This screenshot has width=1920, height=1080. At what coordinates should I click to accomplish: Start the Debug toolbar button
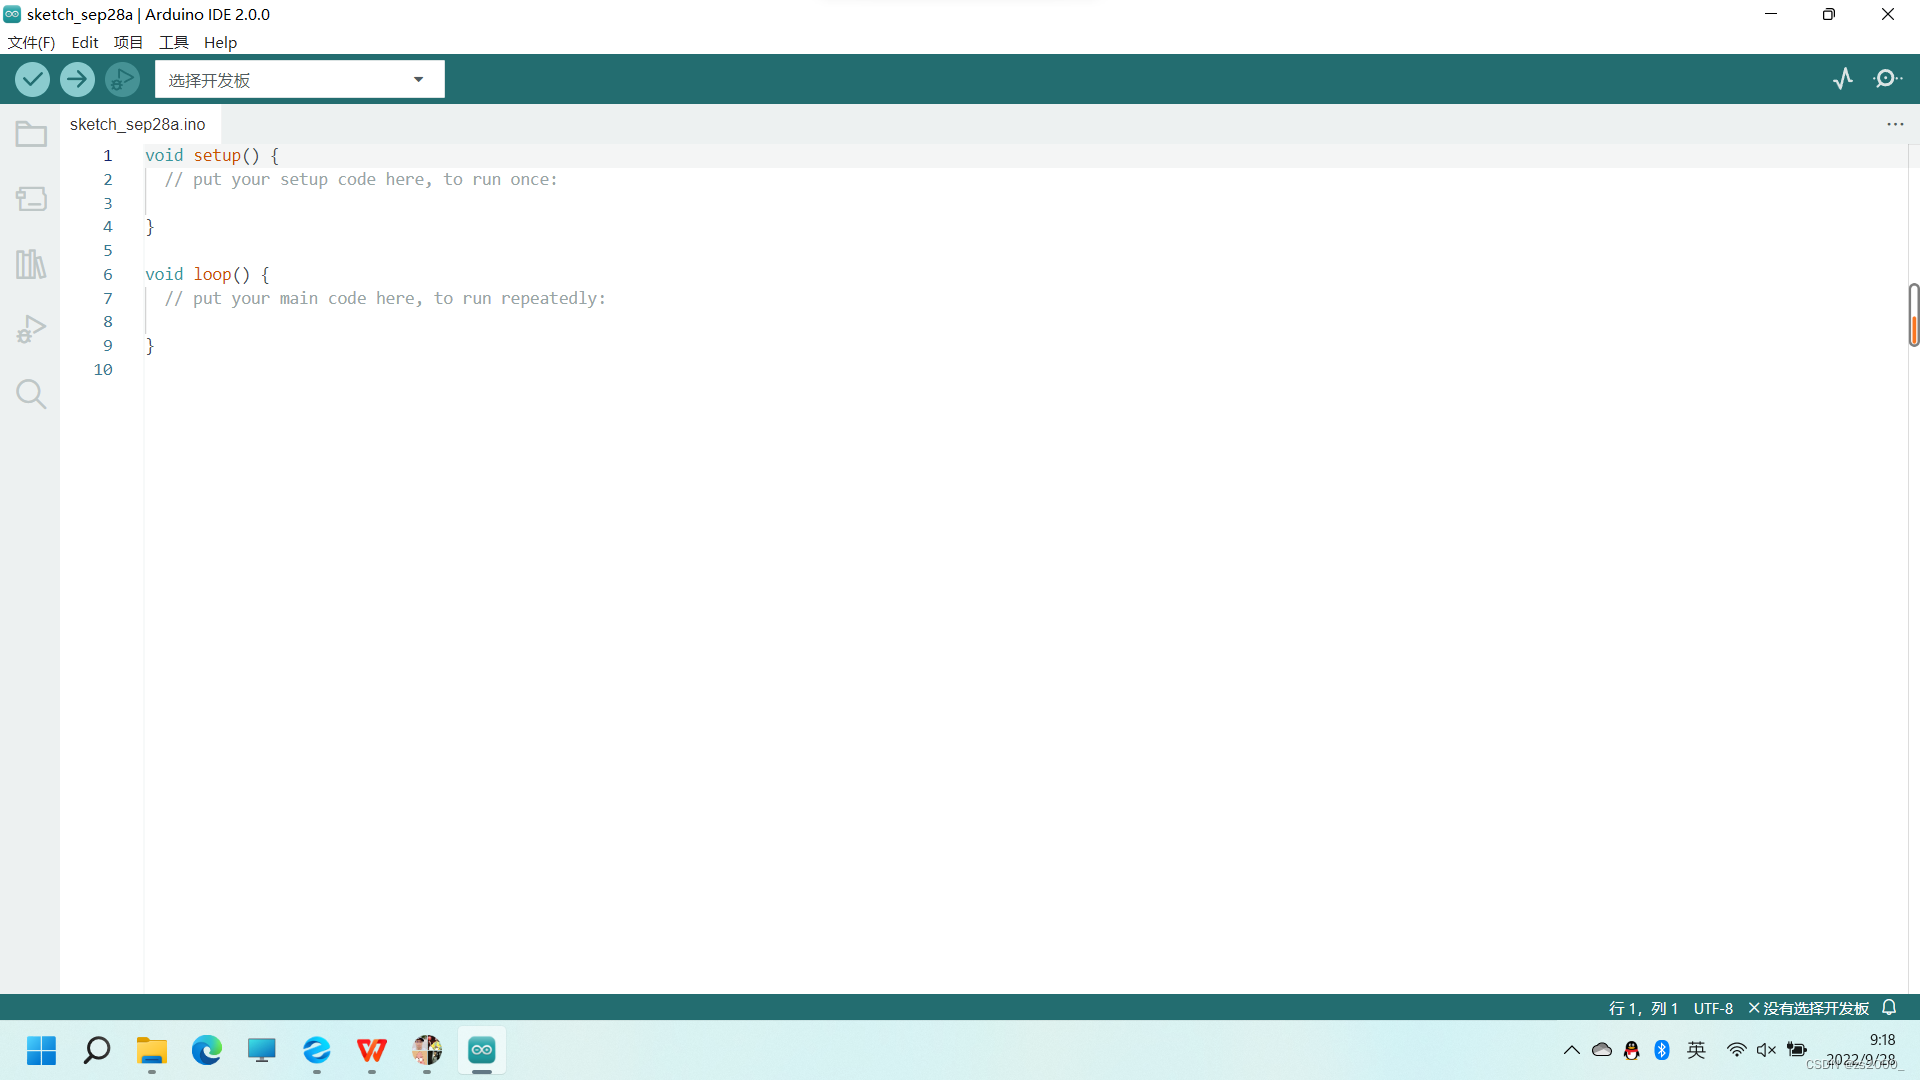tap(122, 79)
